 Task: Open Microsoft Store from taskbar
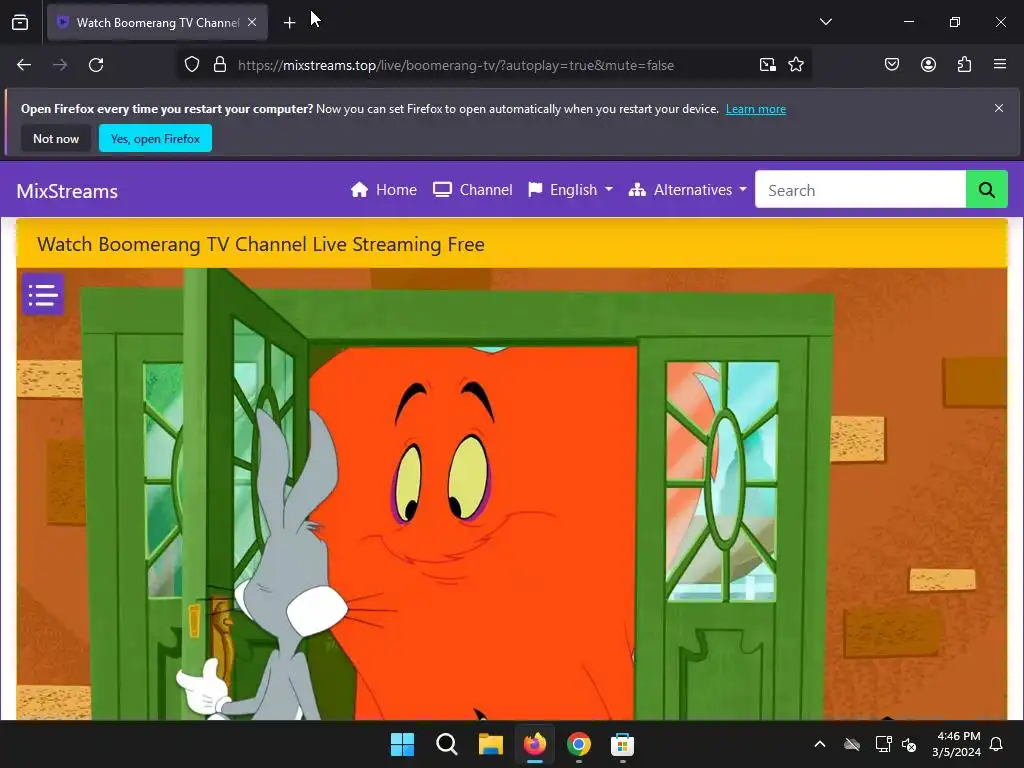click(622, 744)
